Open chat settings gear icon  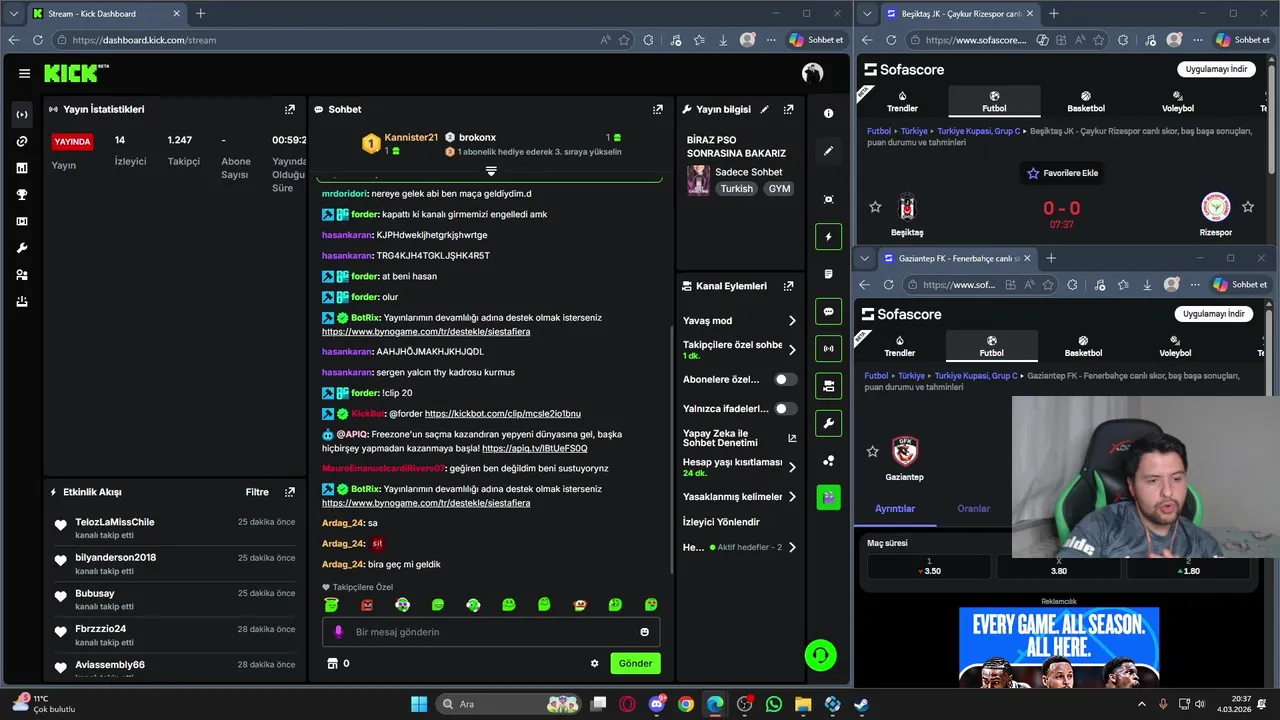tap(595, 663)
